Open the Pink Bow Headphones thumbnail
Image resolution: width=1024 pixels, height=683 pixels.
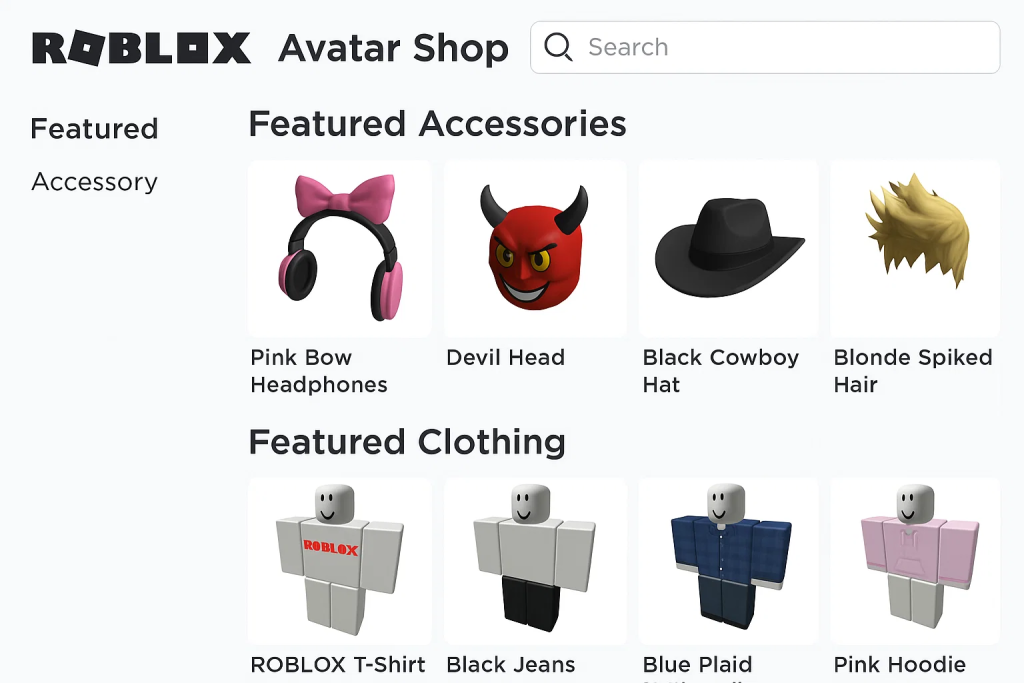tap(339, 248)
